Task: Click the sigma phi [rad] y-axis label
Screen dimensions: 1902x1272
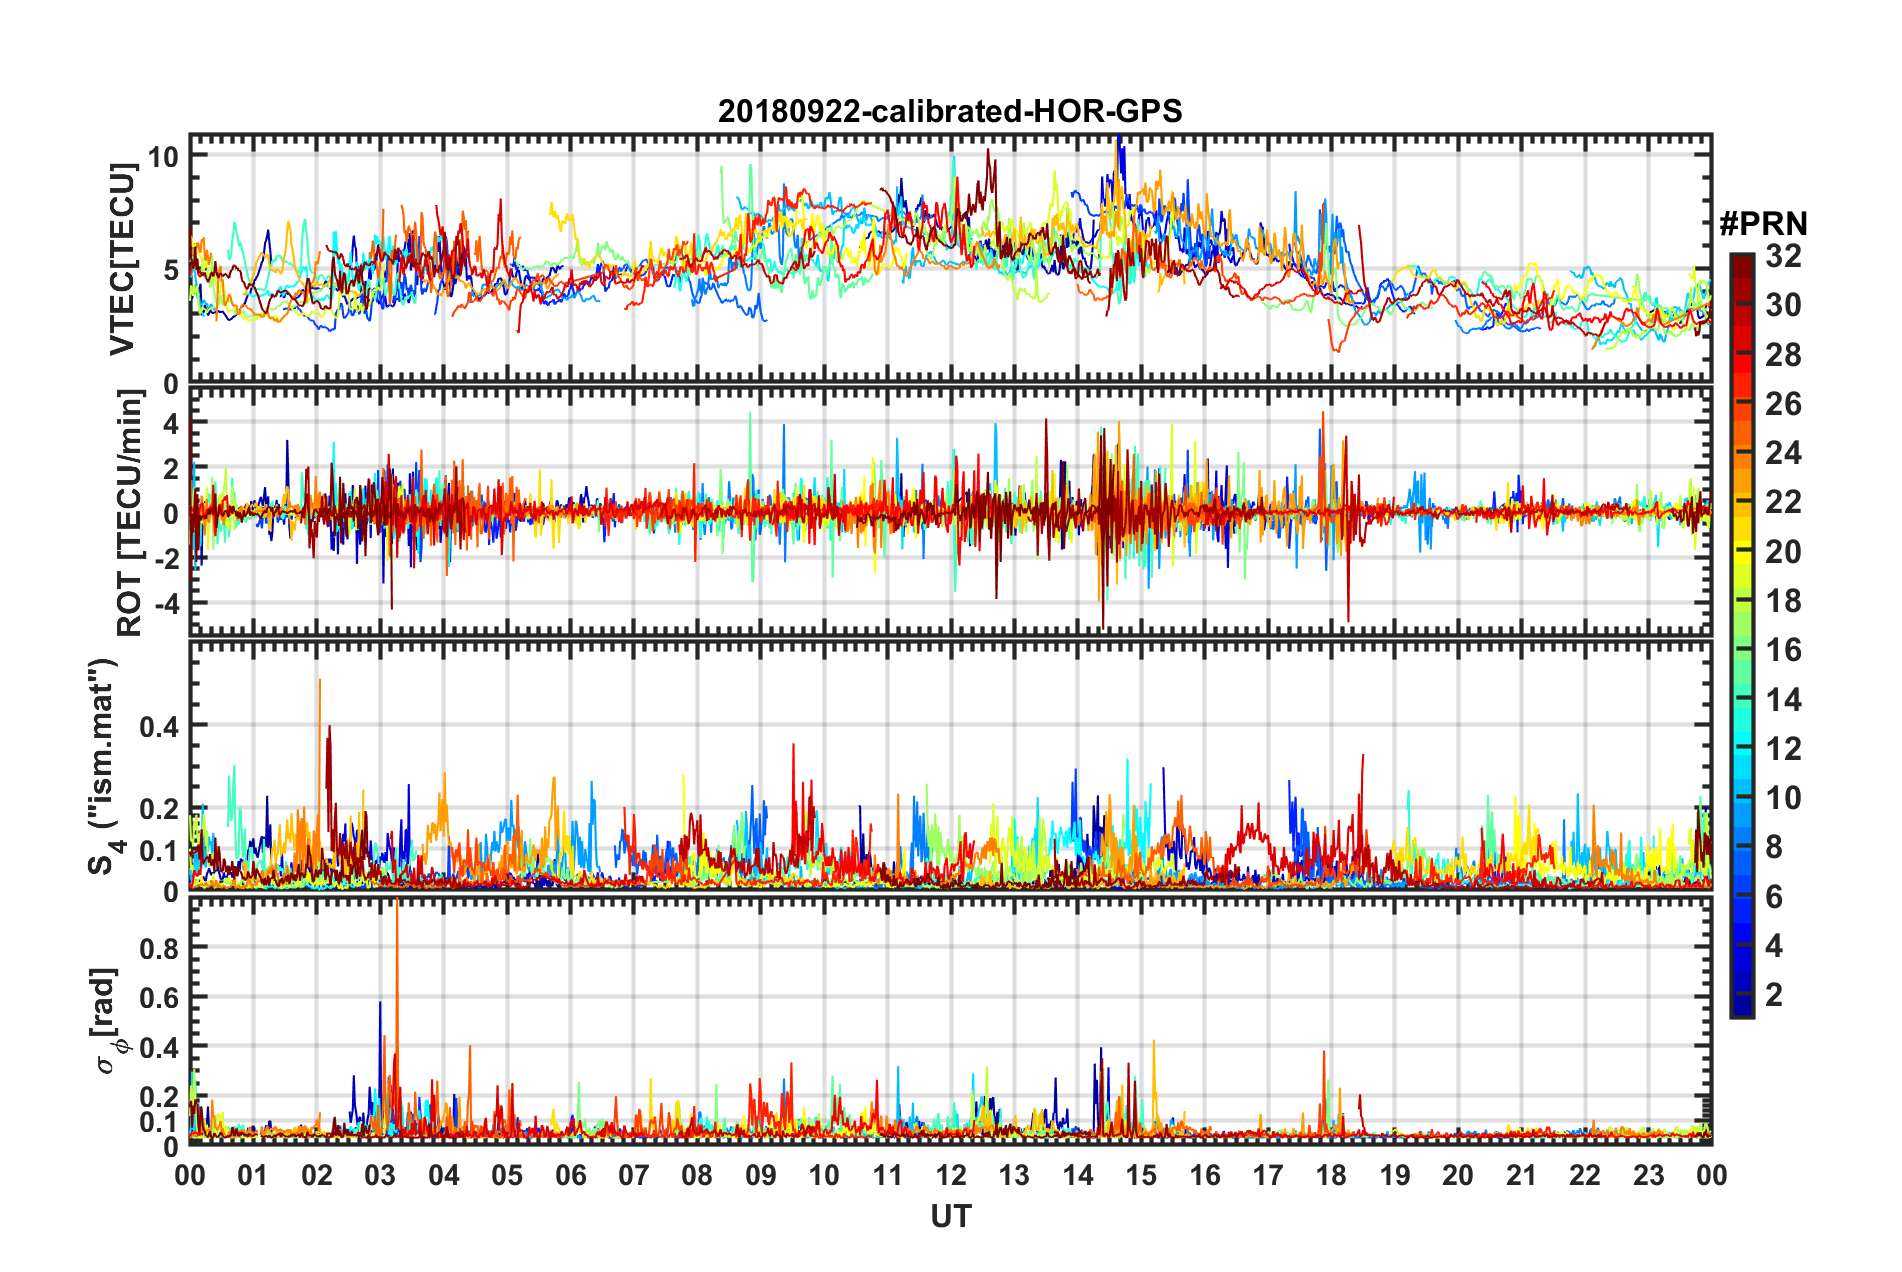Action: (108, 1020)
